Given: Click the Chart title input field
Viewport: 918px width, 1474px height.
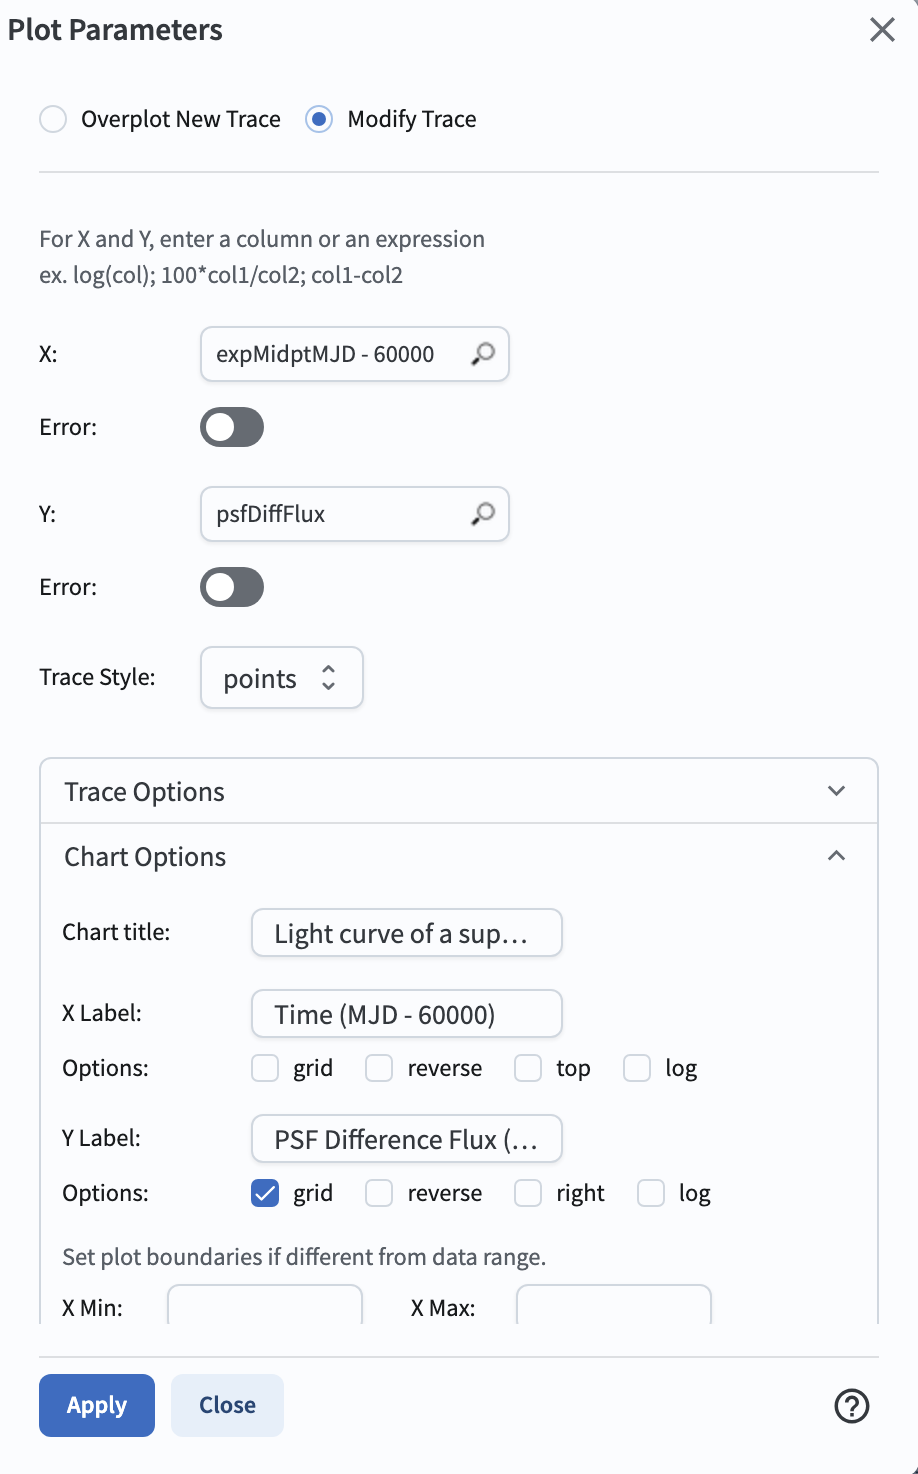Looking at the screenshot, I should (x=406, y=933).
